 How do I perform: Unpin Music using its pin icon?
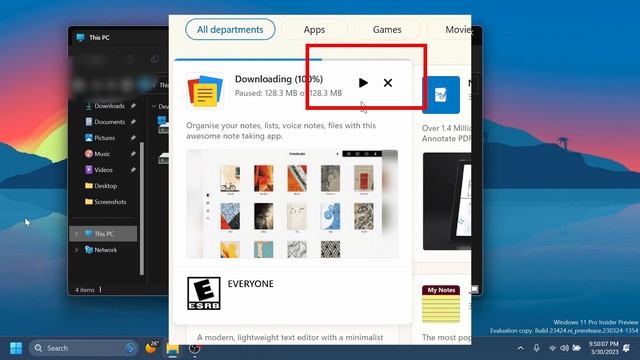(x=133, y=154)
